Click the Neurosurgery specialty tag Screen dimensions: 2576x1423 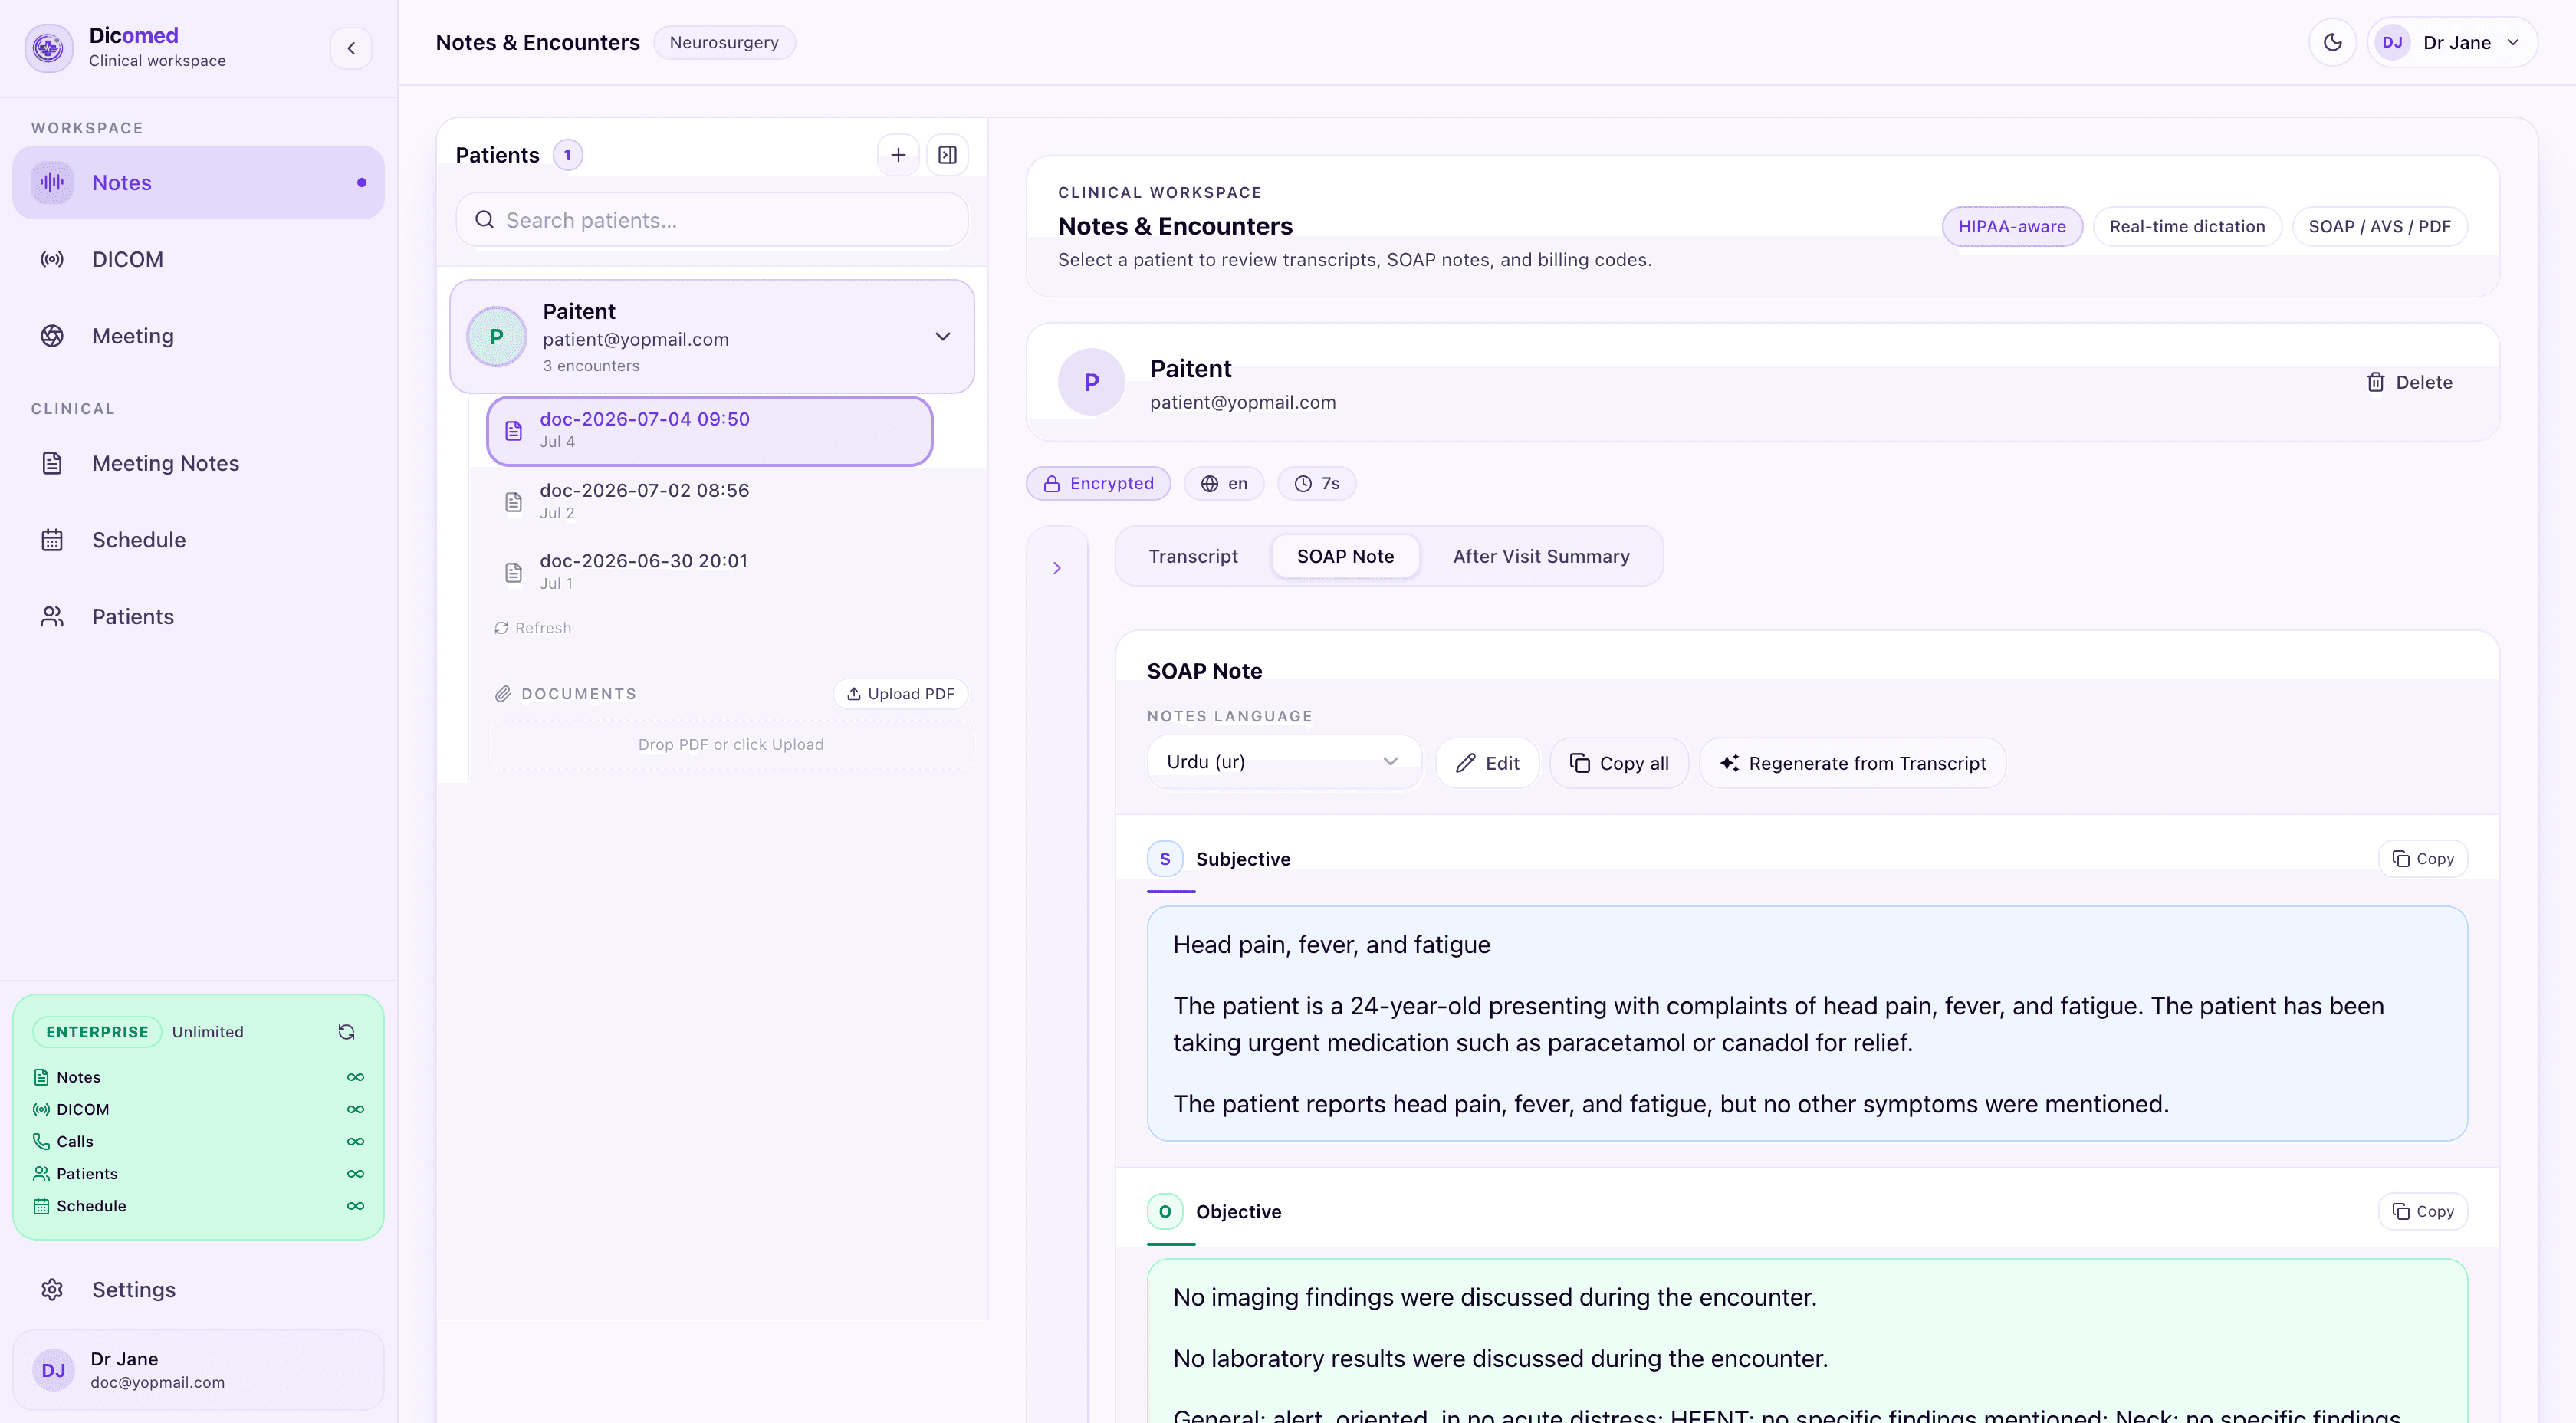(724, 43)
